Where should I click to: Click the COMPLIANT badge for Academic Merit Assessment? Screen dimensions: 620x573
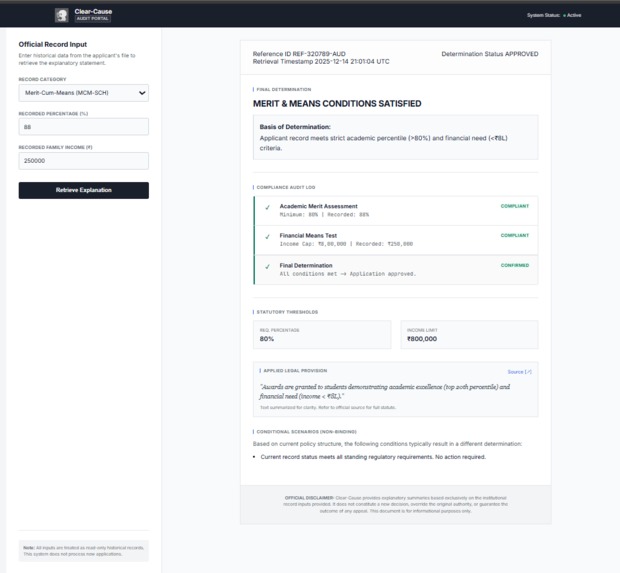click(514, 206)
